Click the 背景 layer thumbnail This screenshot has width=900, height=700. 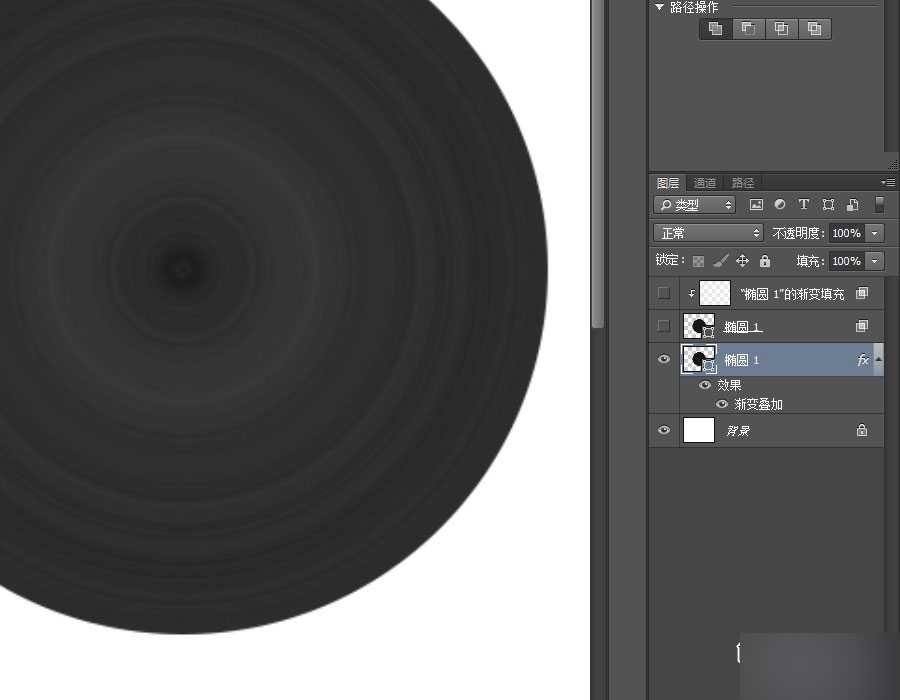[x=699, y=430]
